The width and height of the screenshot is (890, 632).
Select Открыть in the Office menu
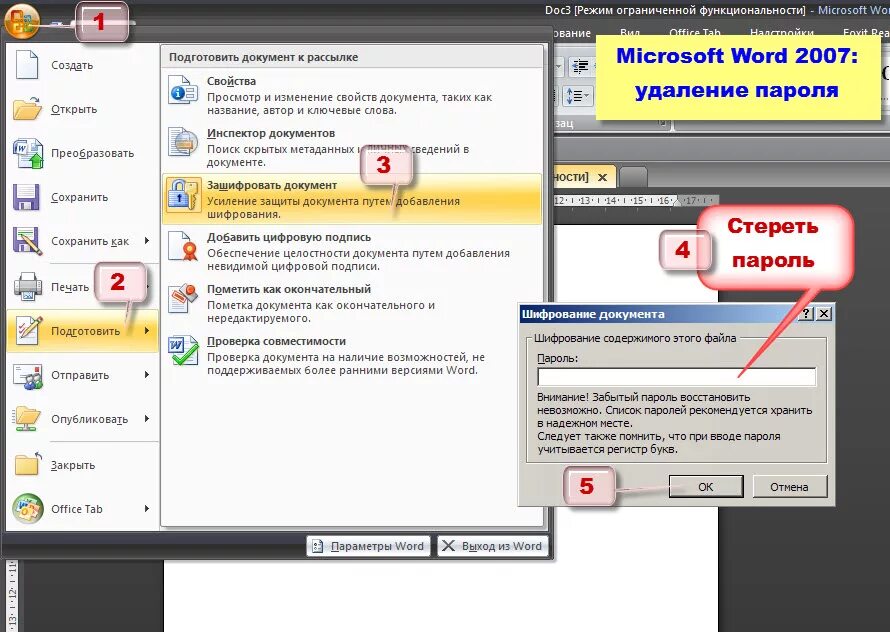pyautogui.click(x=82, y=108)
